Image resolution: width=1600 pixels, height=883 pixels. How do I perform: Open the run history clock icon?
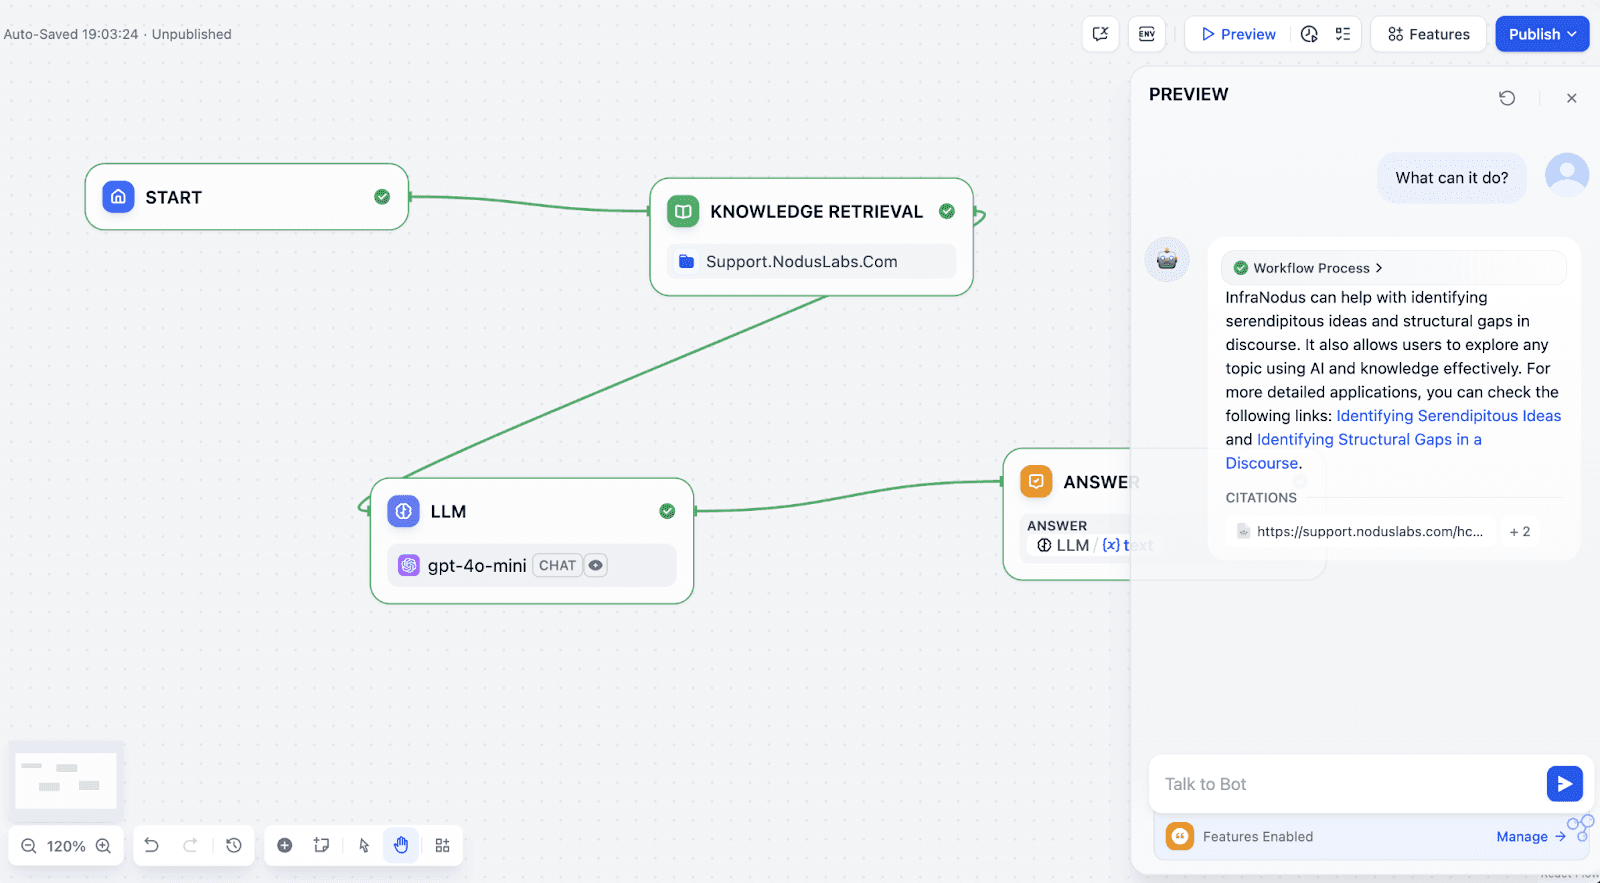(1309, 34)
